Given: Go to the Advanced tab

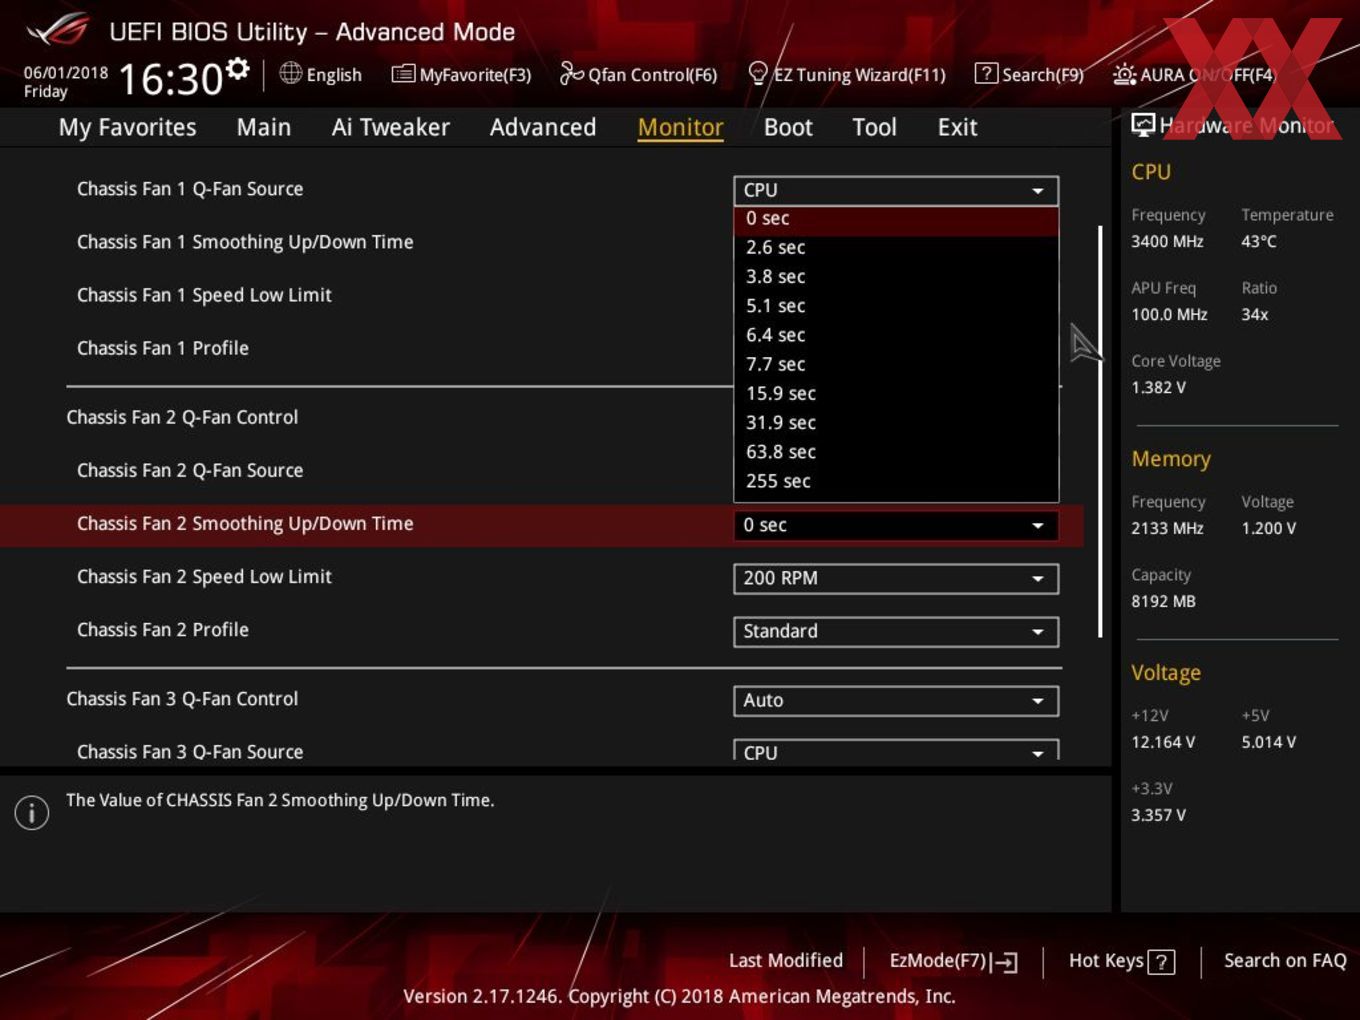Looking at the screenshot, I should point(543,127).
